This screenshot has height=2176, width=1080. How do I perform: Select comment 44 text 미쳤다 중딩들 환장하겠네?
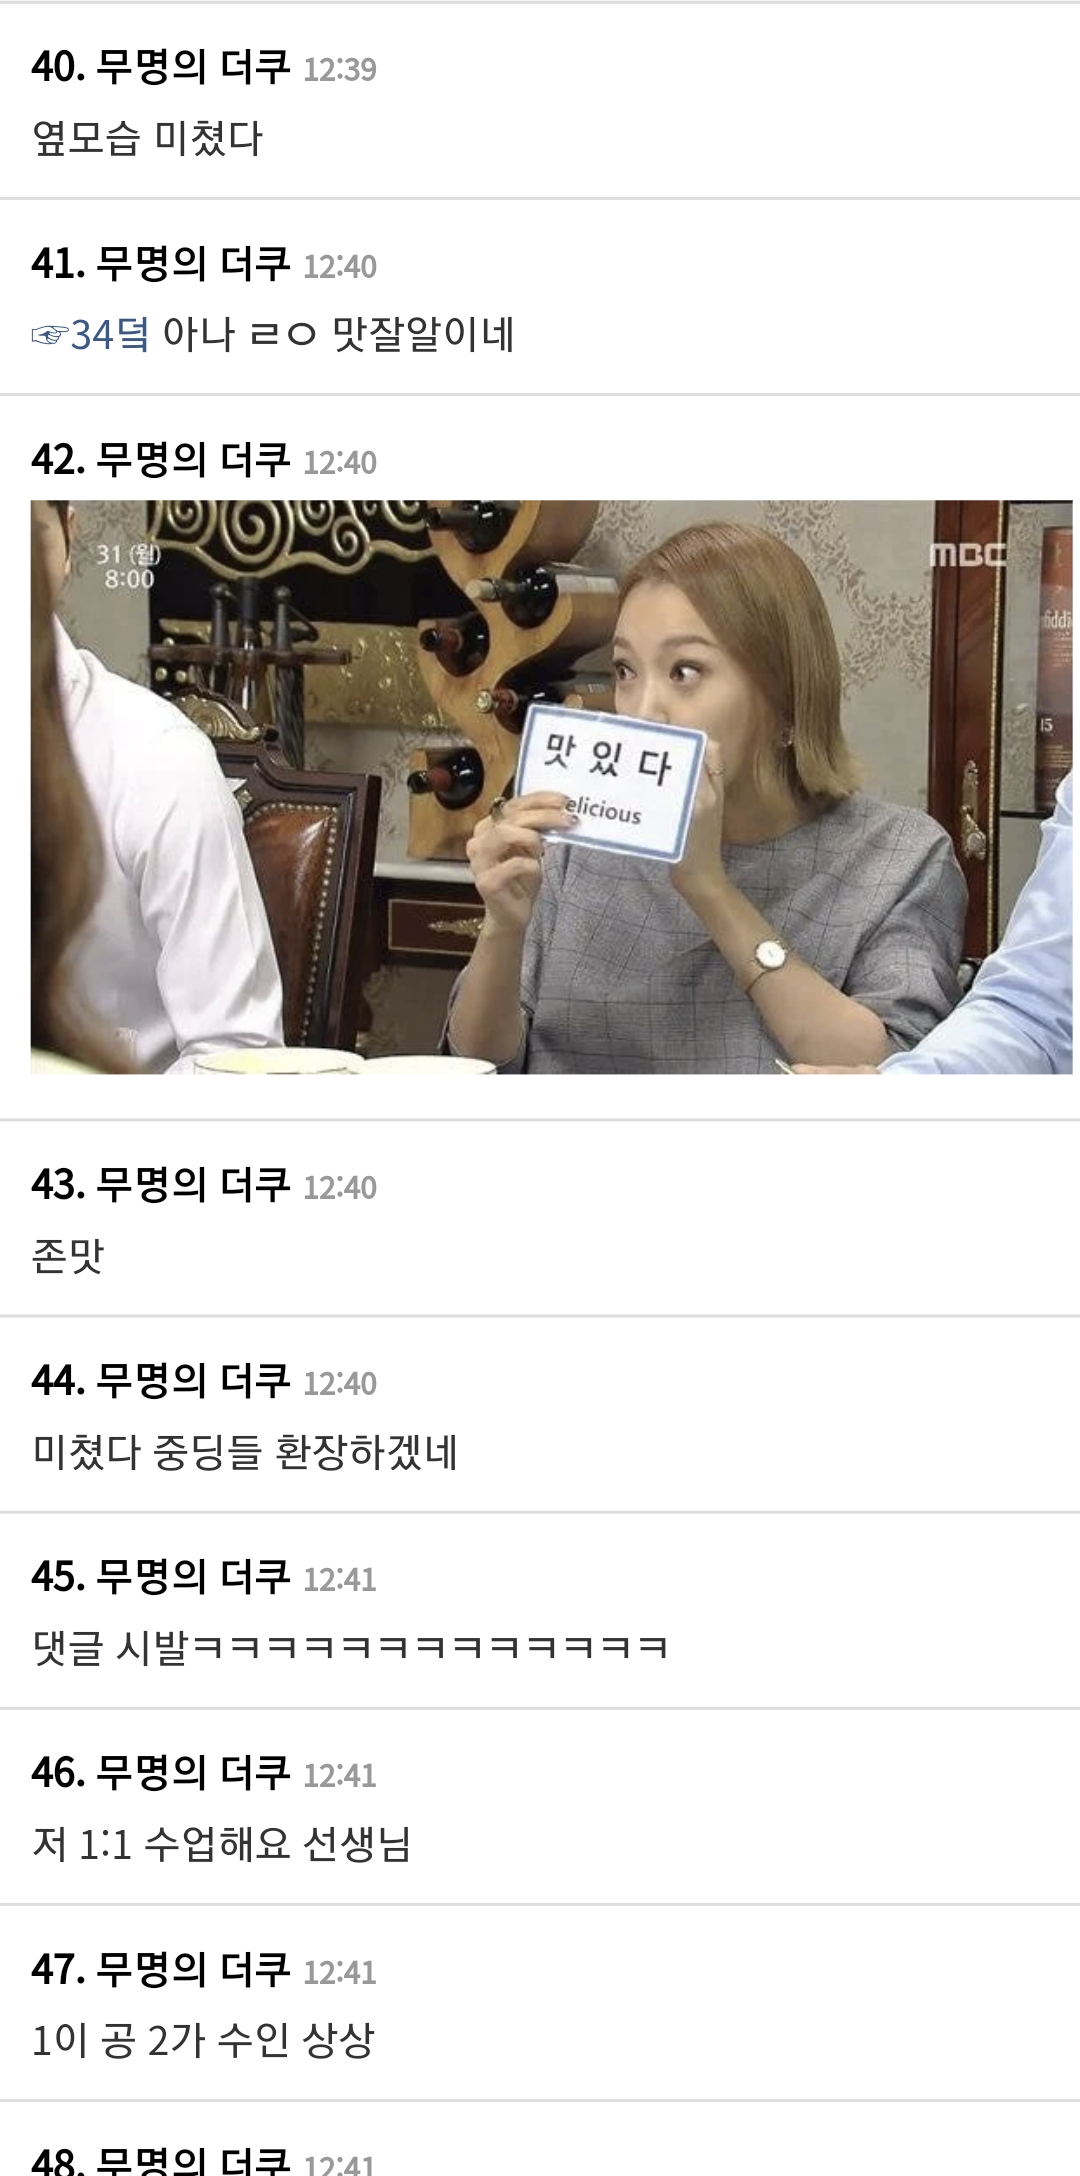[245, 1451]
